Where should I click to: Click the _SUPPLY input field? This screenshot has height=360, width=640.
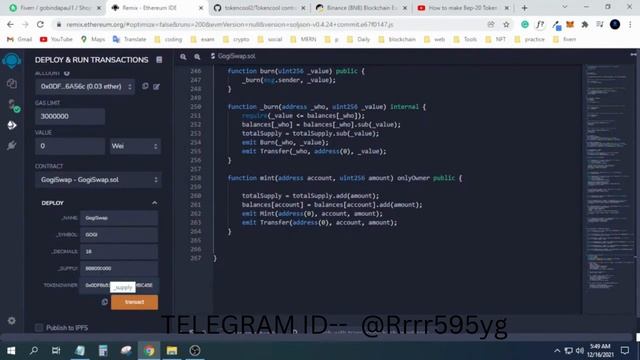point(119,268)
